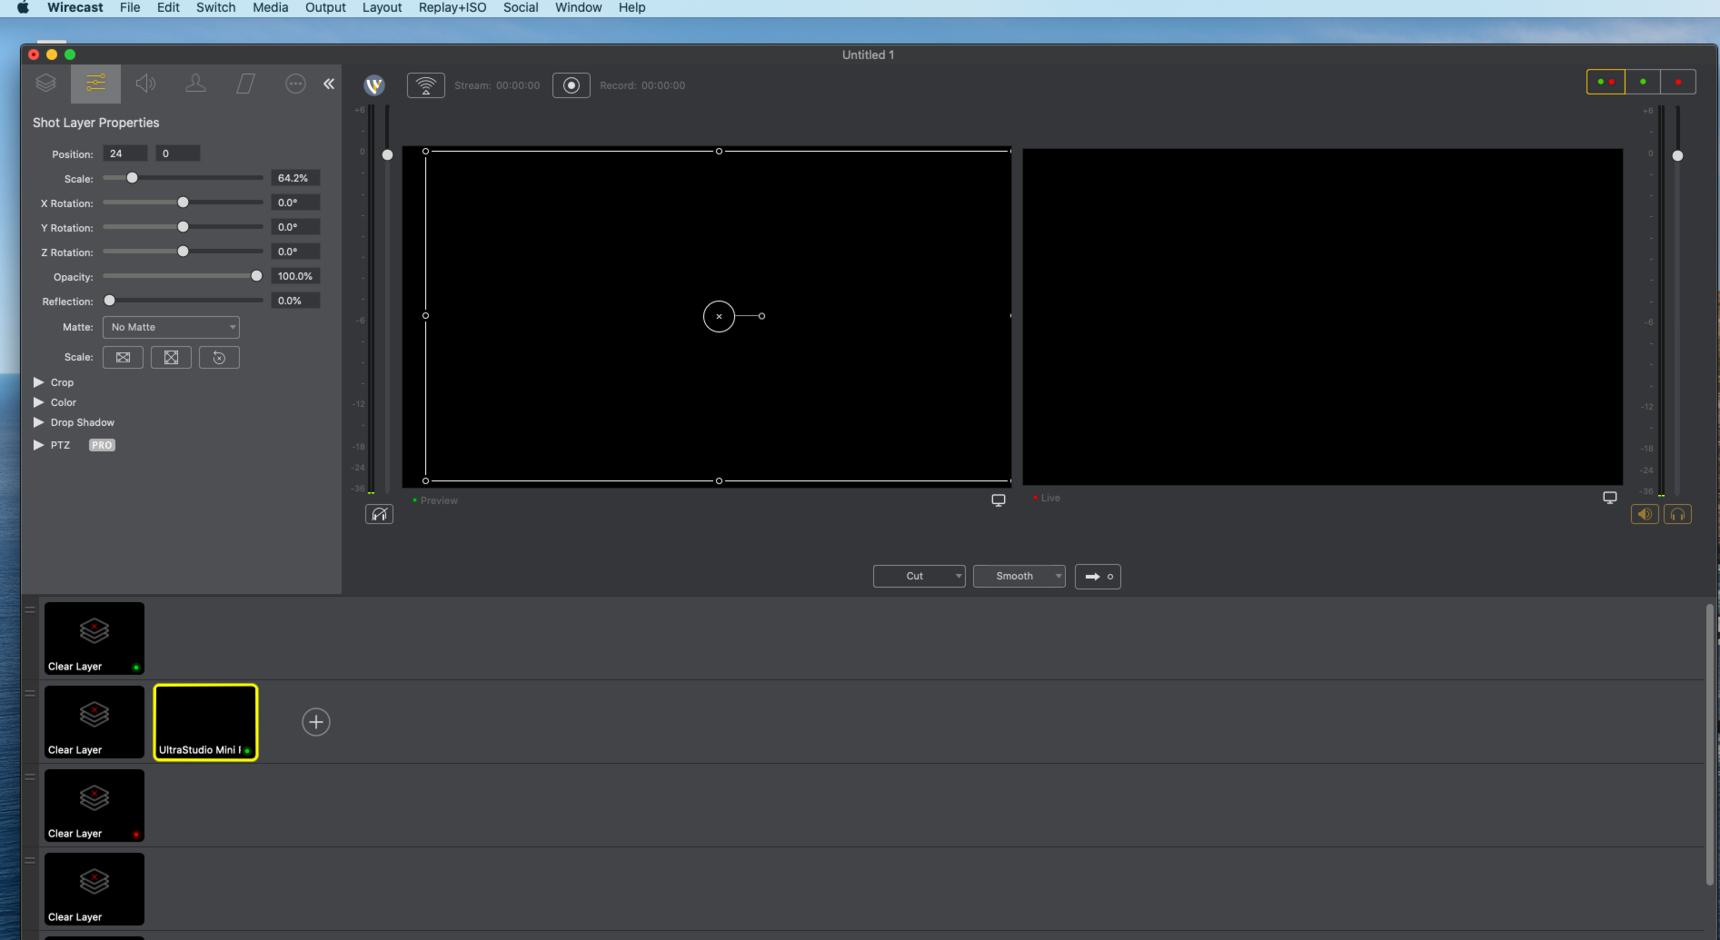Click the reset scale icon
Screen dimensions: 1720x940
219,357
